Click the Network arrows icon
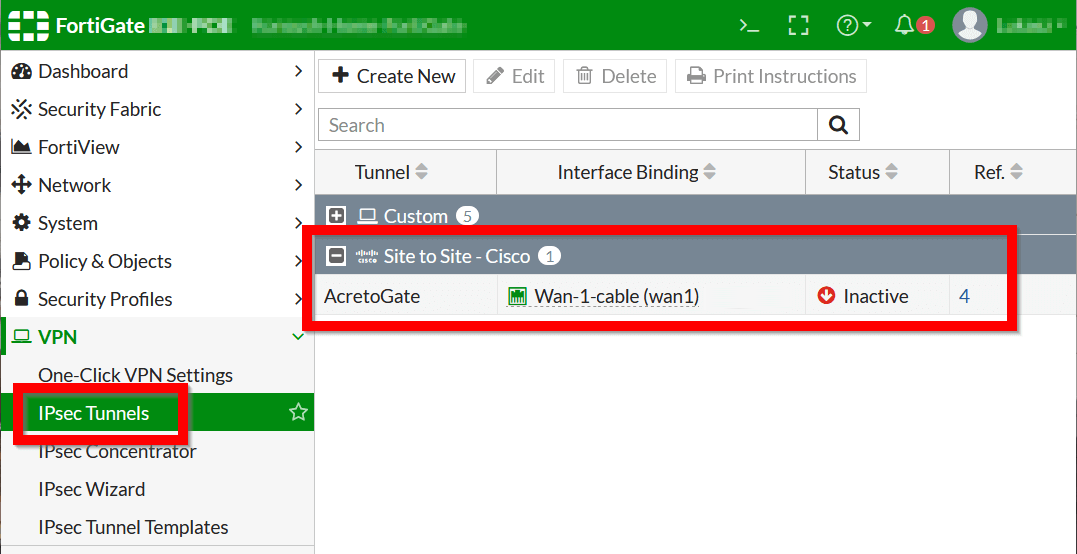This screenshot has height=554, width=1077. pos(22,185)
